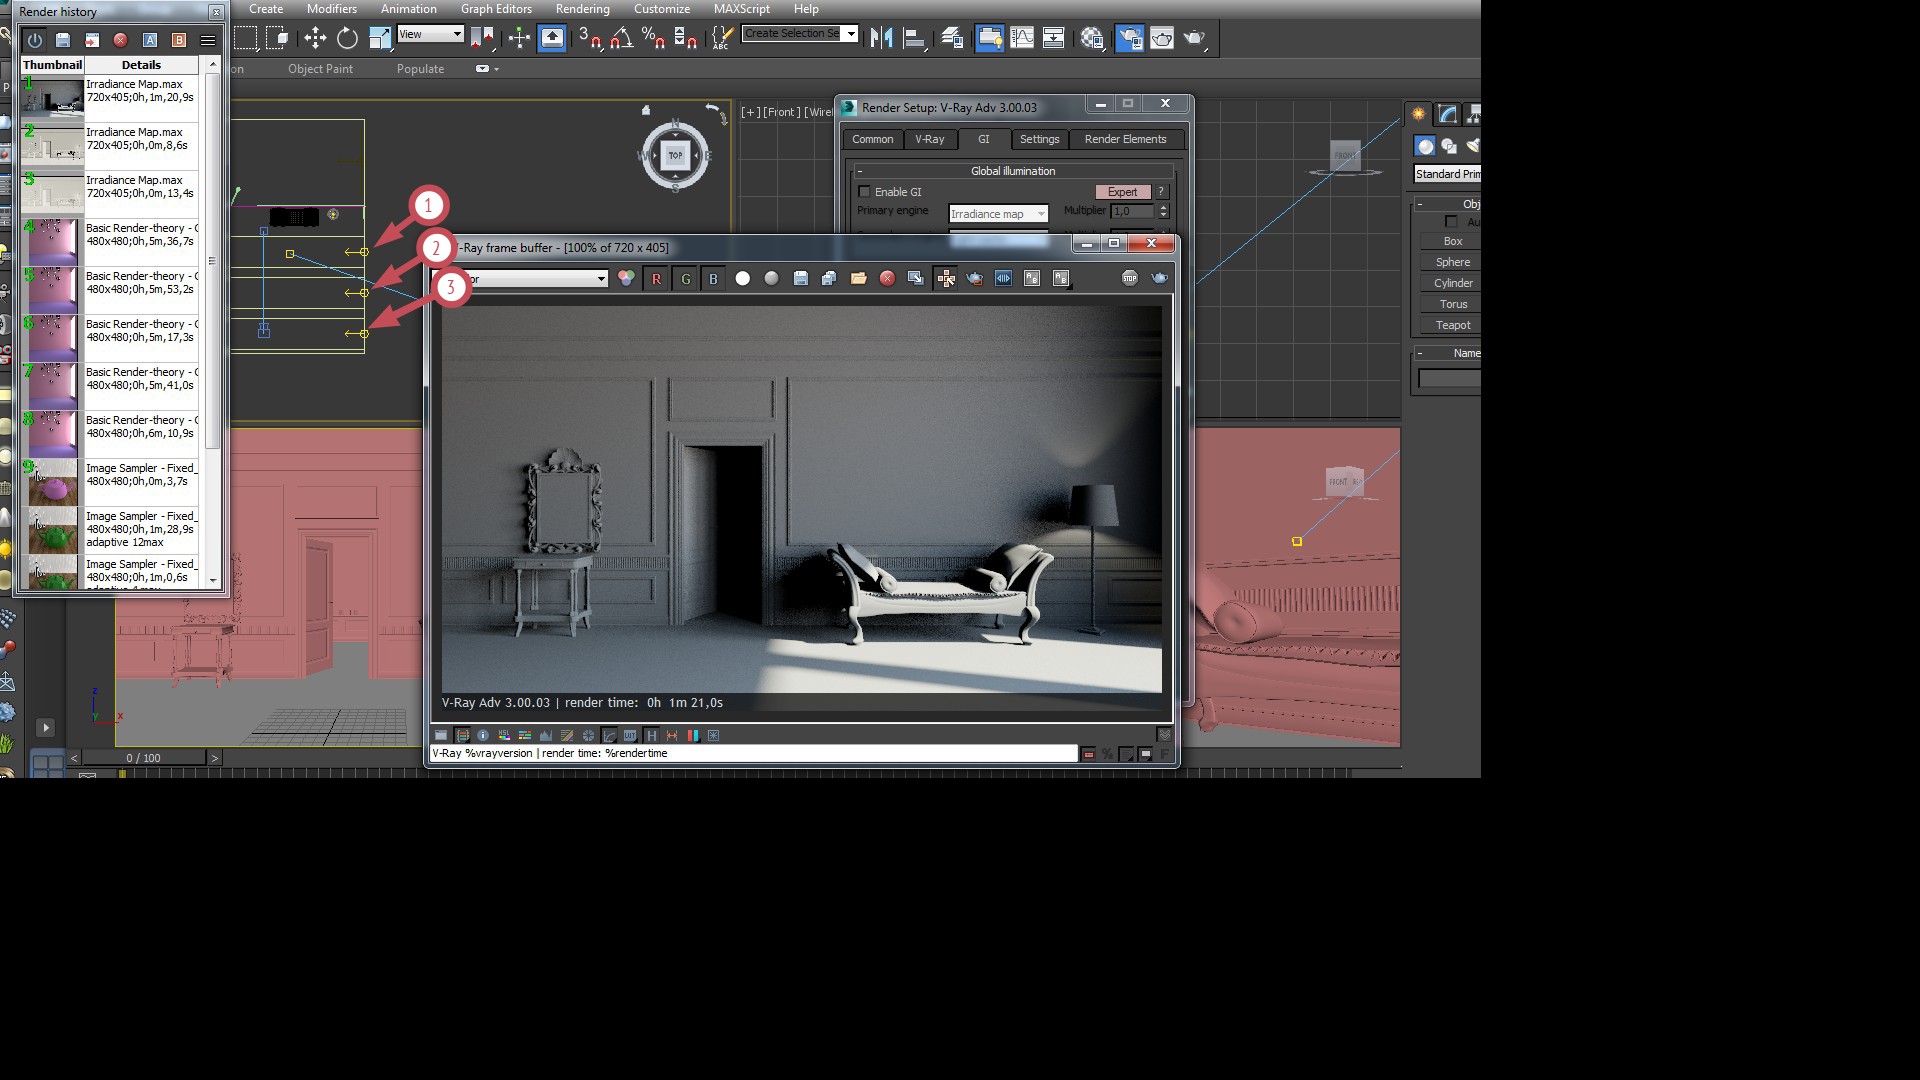Select the green channel in V-Ray frame buffer
The width and height of the screenshot is (1920, 1080).
pos(686,279)
